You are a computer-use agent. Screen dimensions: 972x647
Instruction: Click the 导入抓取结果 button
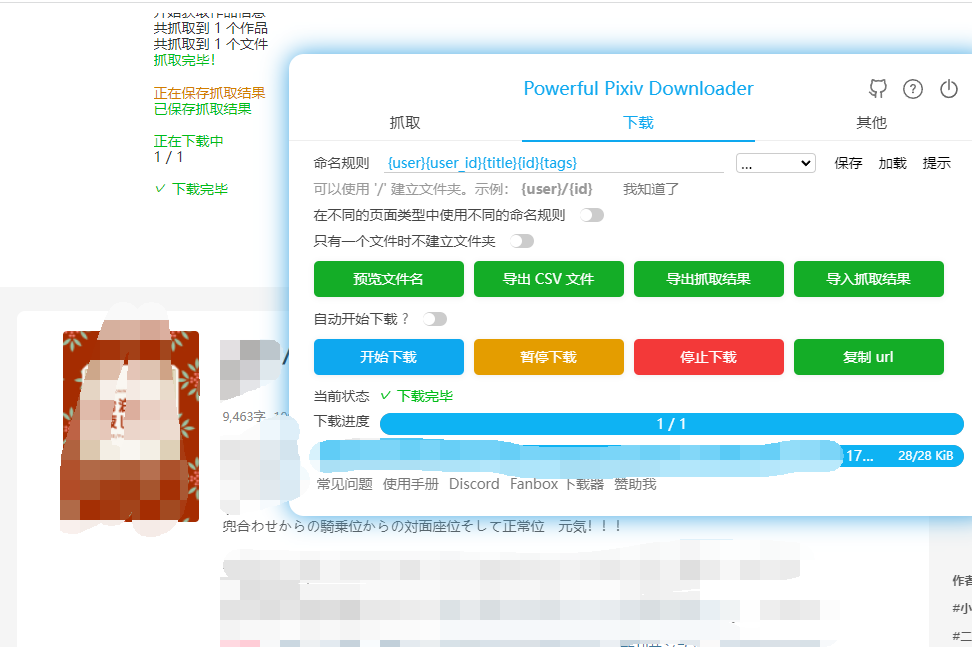(868, 279)
